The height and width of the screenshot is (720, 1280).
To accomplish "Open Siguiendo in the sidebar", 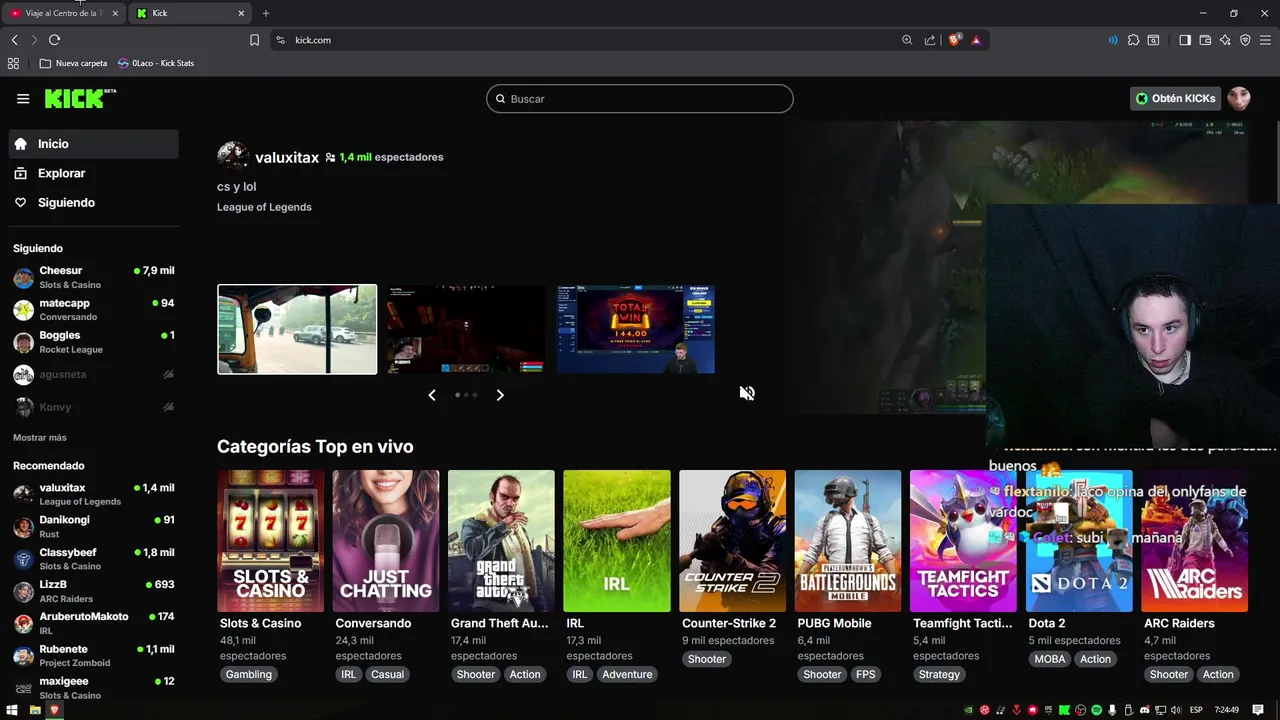I will coord(94,202).
